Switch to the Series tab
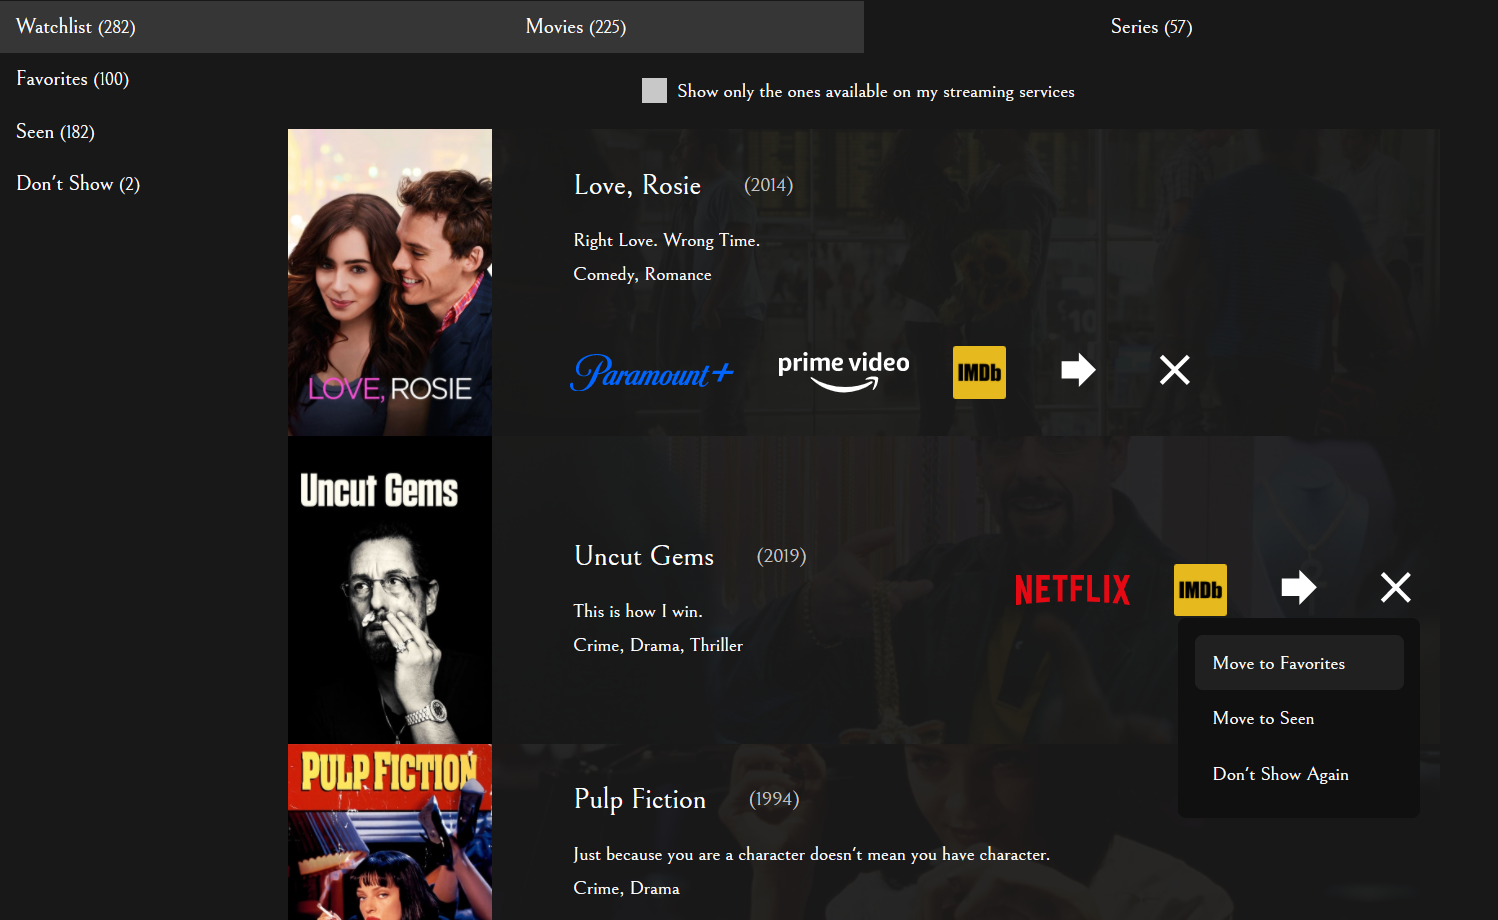The image size is (1498, 920). [1151, 27]
